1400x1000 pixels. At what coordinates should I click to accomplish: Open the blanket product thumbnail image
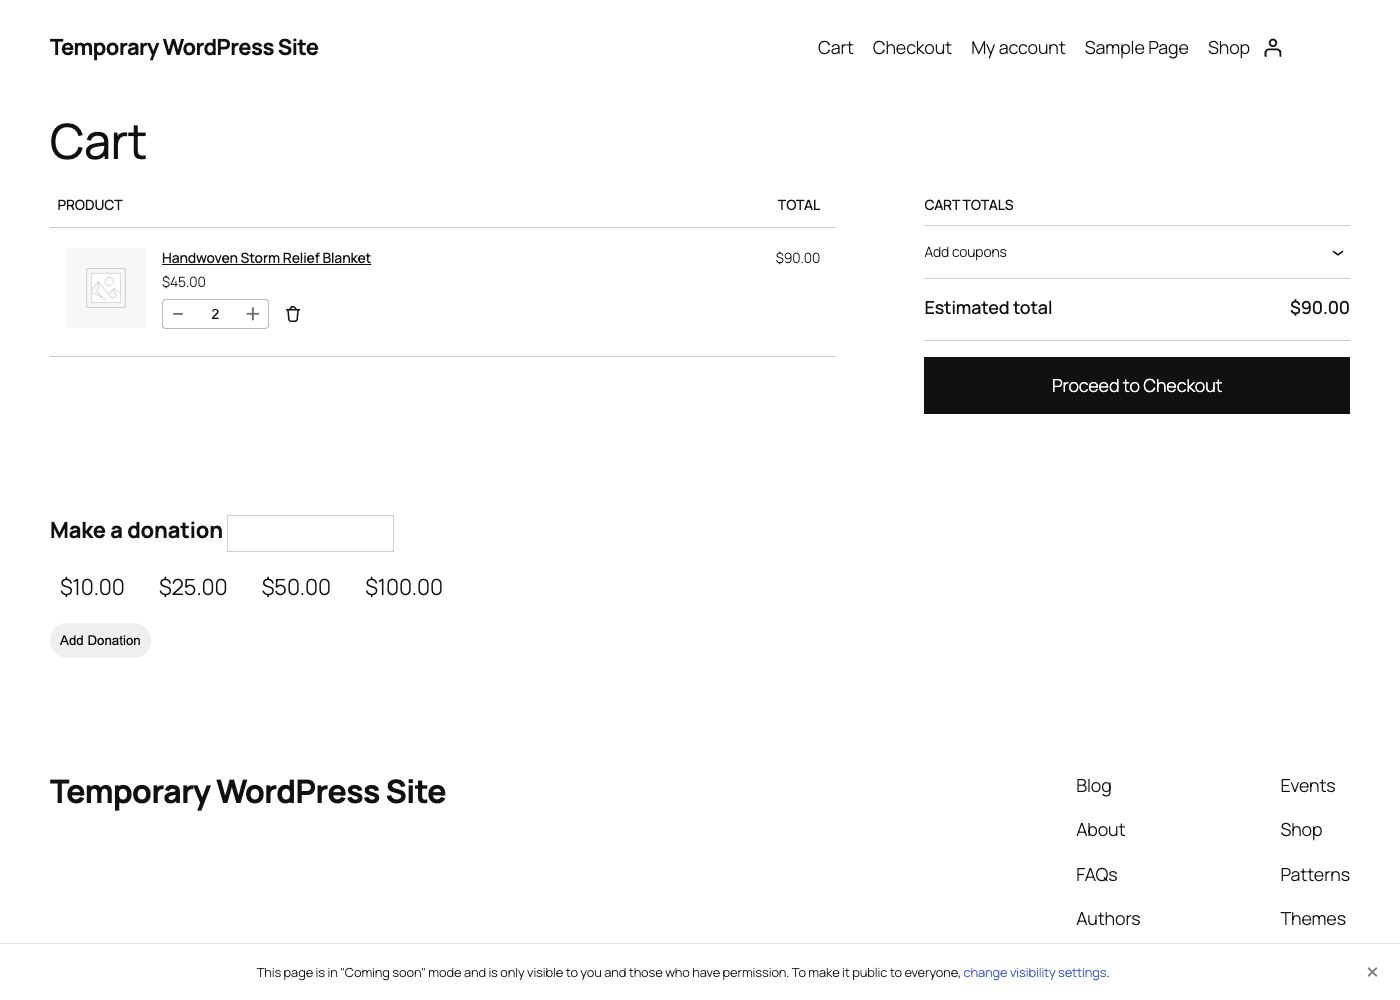click(106, 288)
